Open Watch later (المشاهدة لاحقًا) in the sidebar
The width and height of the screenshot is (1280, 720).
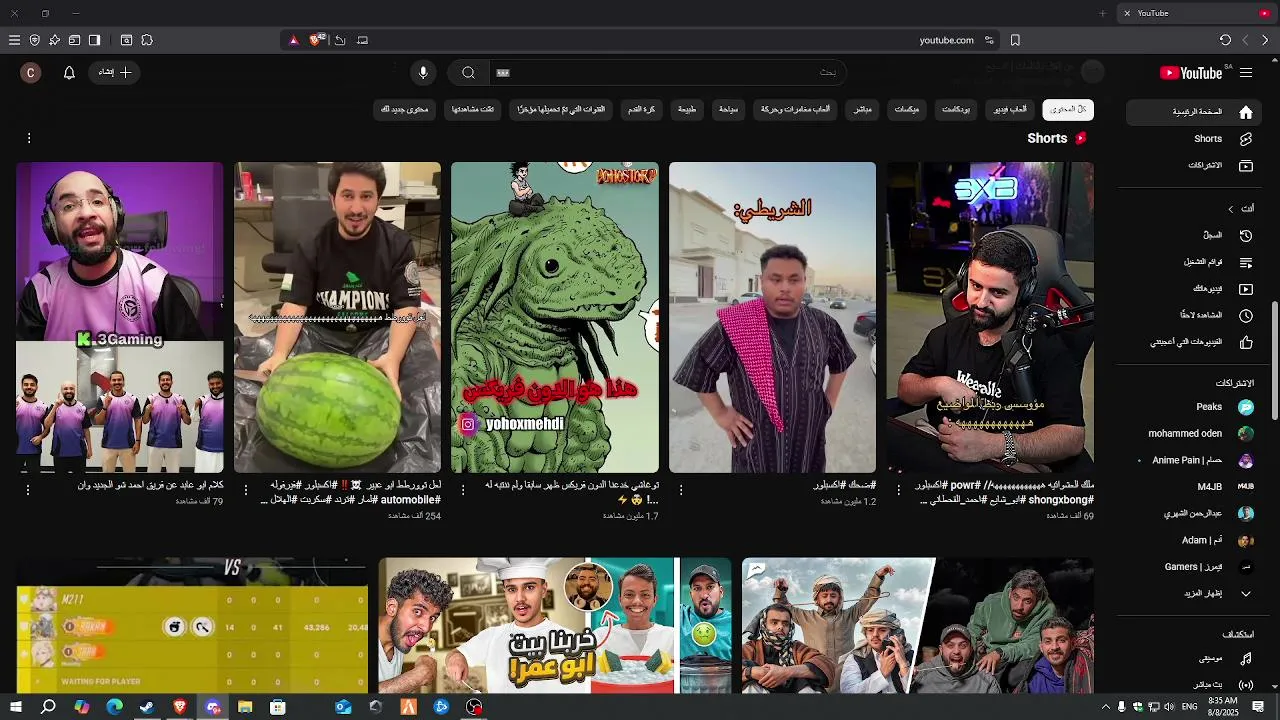pyautogui.click(x=1192, y=315)
